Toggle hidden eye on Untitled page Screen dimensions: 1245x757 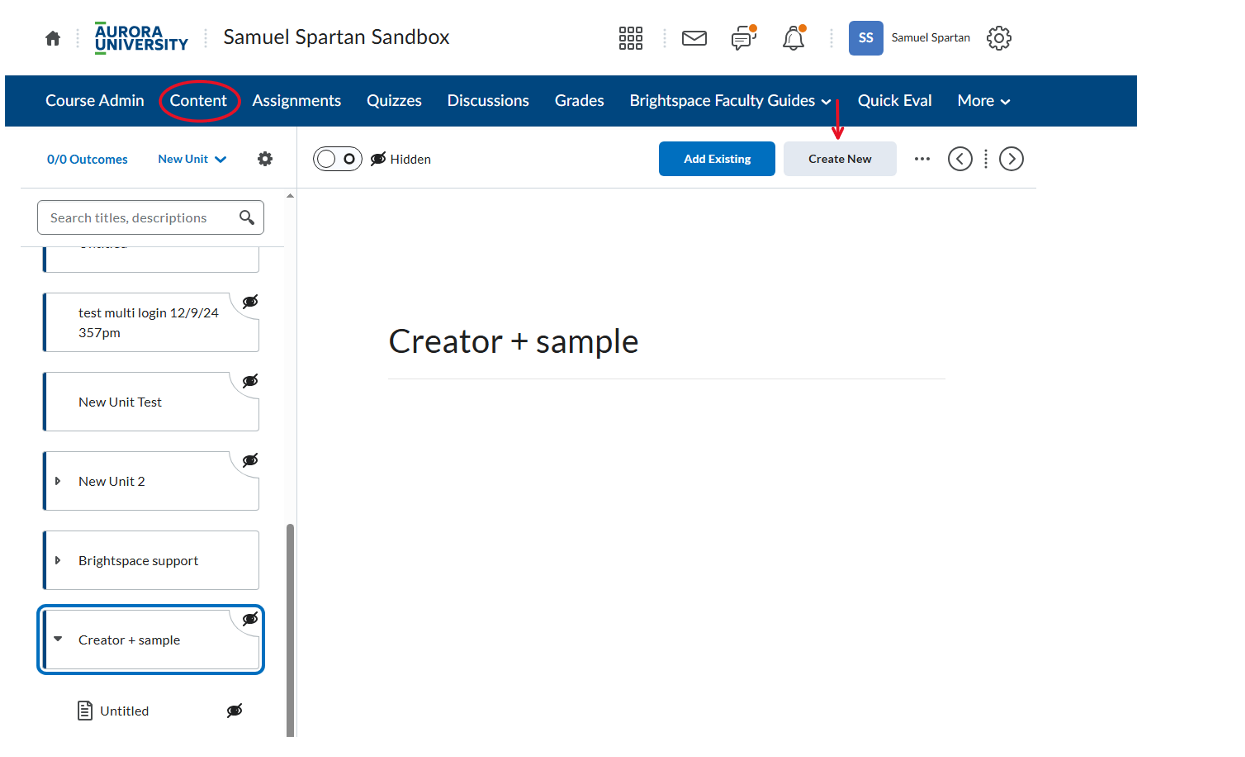[234, 711]
